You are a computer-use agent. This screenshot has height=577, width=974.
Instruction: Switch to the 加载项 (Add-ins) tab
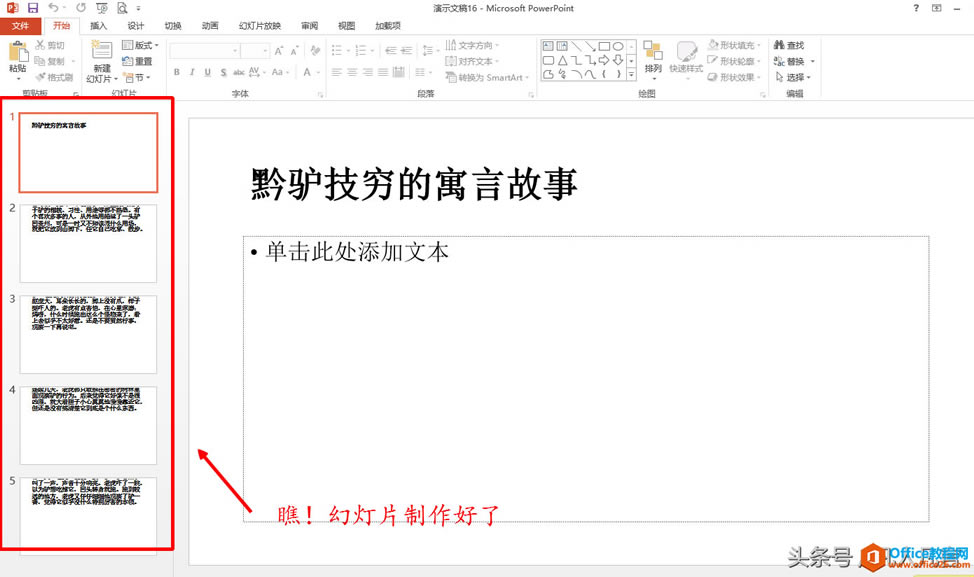pos(388,26)
